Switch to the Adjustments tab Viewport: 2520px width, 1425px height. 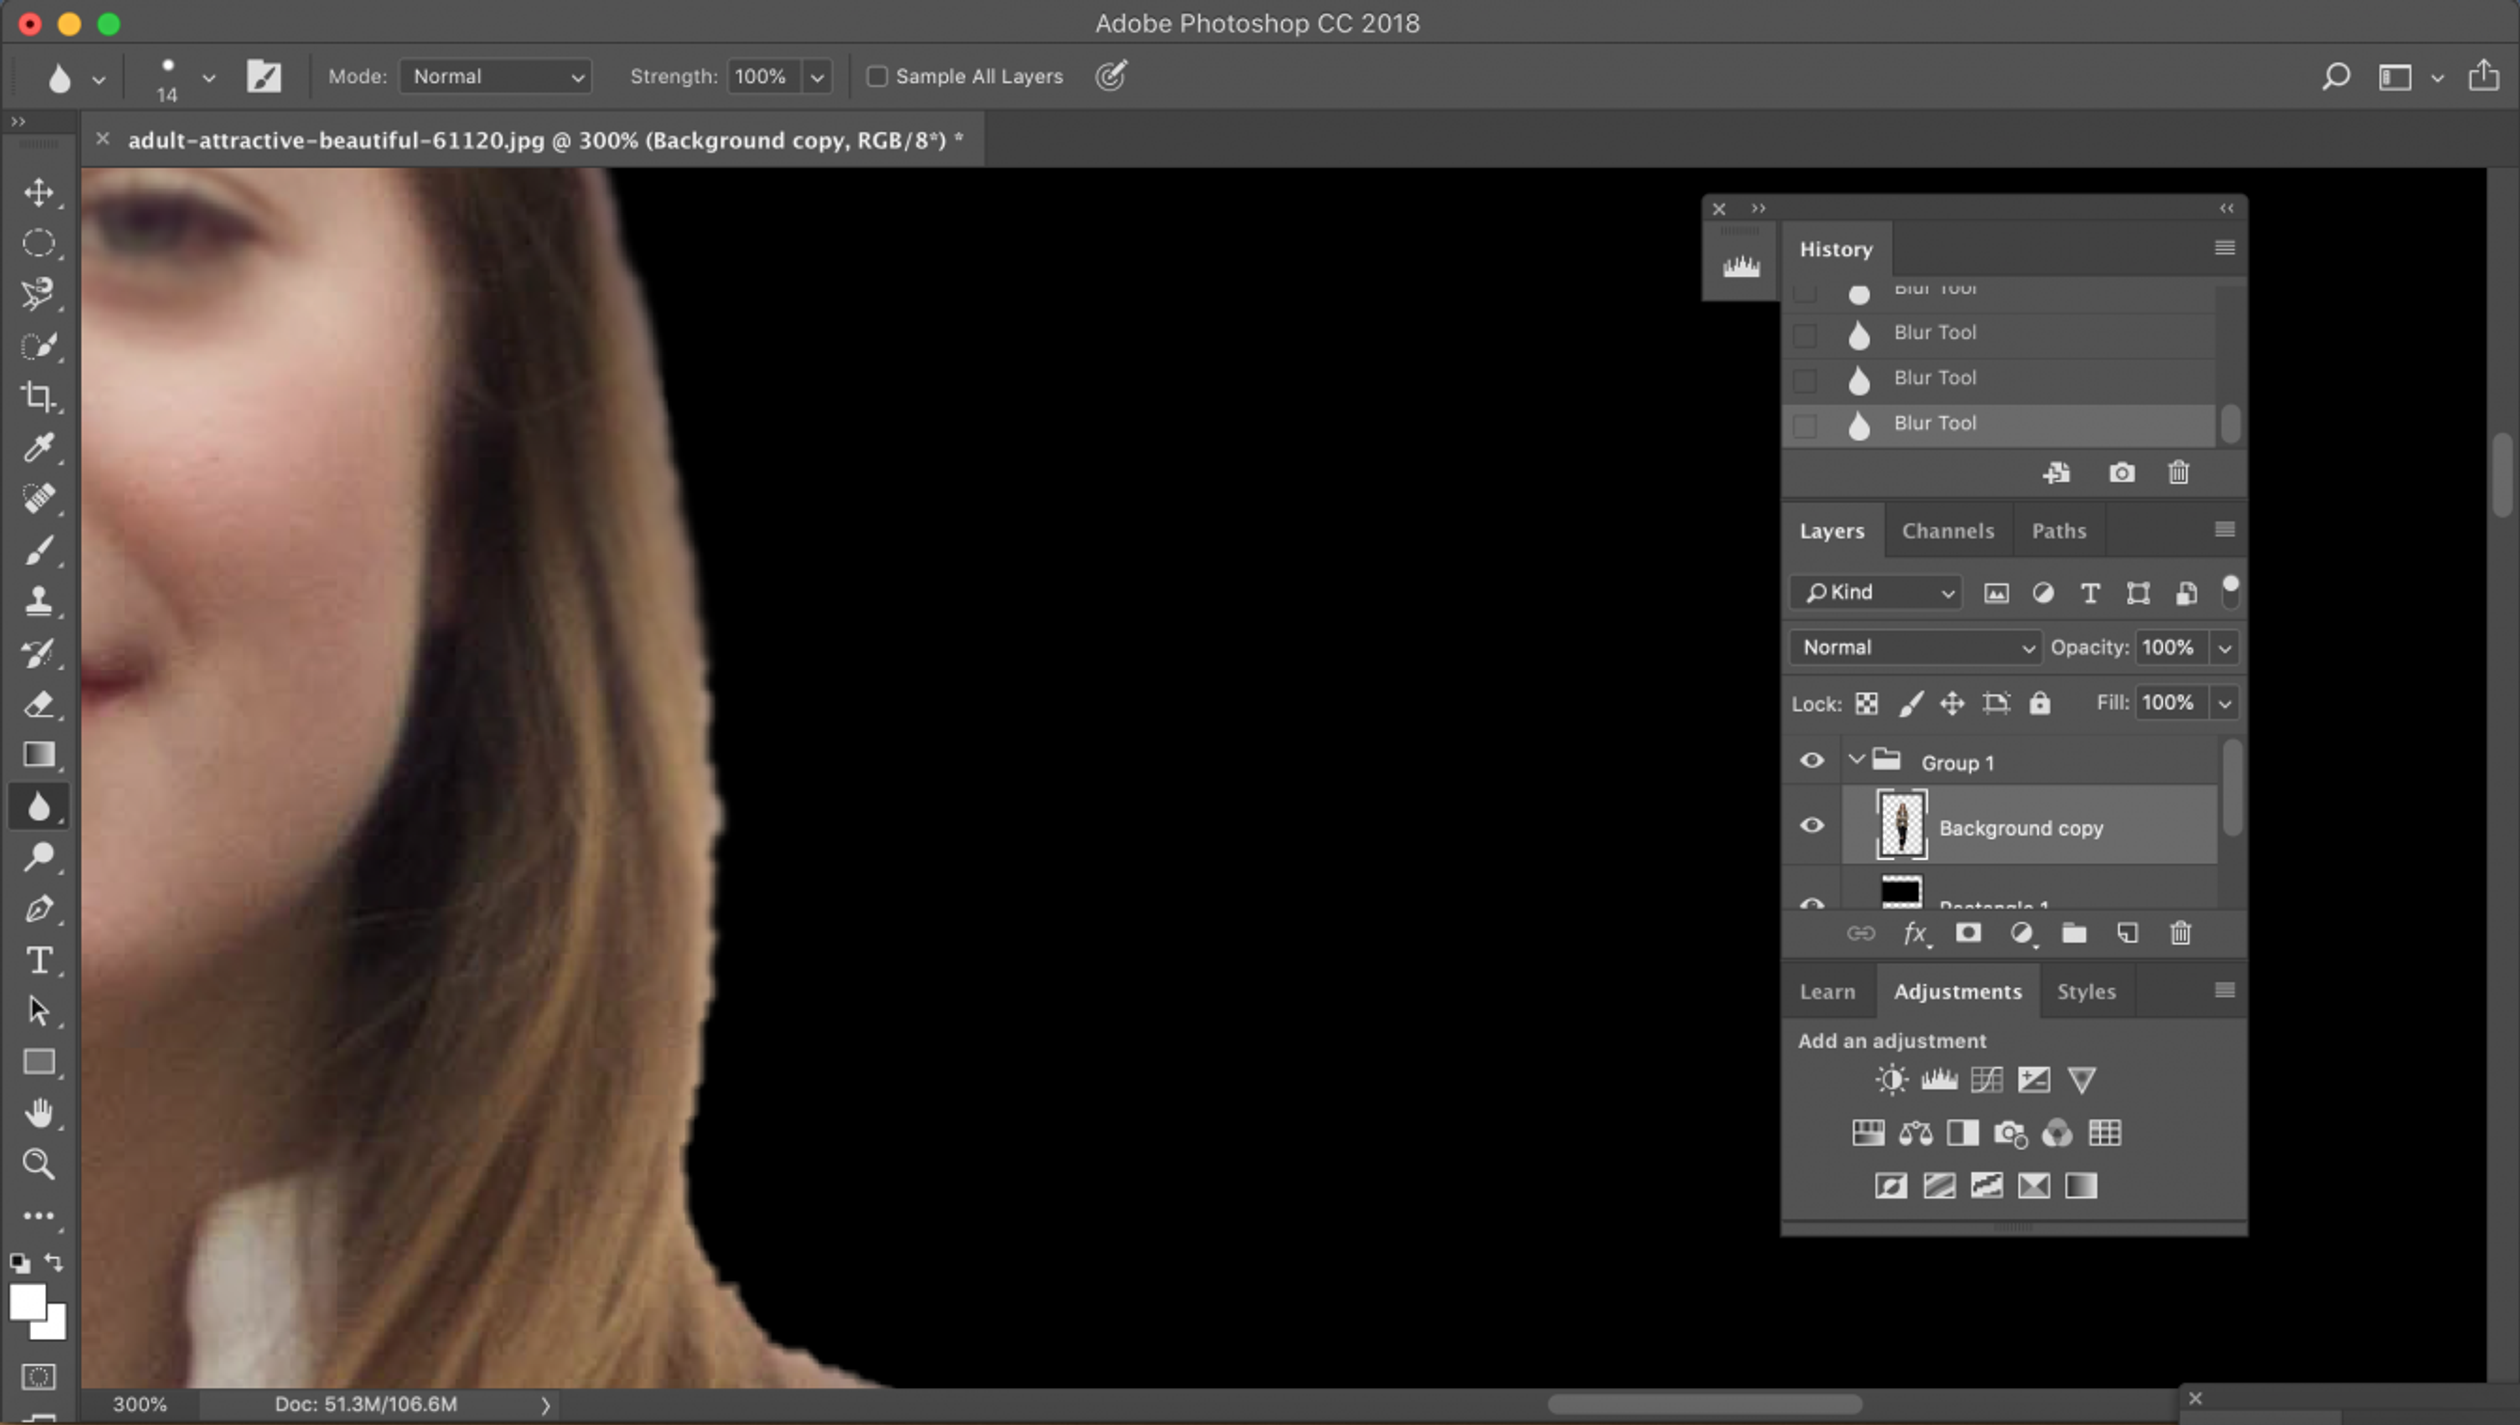pos(1958,990)
